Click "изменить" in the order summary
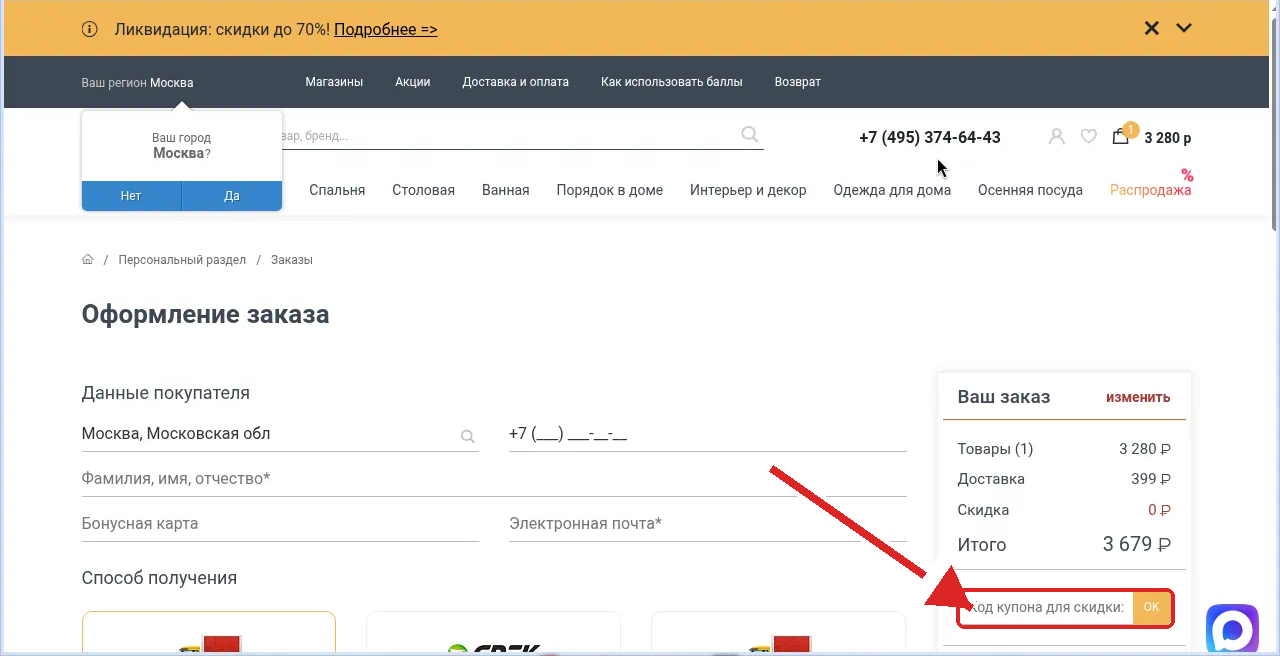1280x656 pixels. (1138, 397)
